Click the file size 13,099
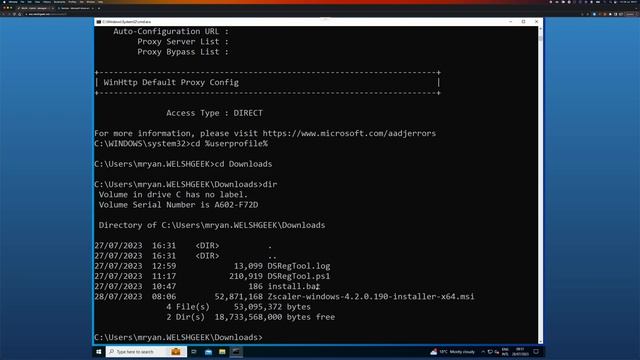 tap(248, 266)
